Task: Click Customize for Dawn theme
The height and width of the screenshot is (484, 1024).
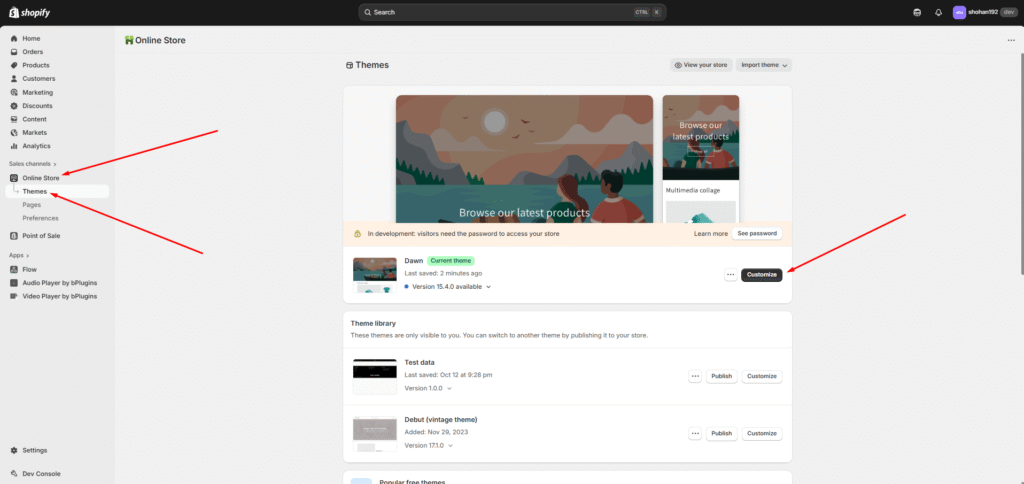Action: click(761, 274)
